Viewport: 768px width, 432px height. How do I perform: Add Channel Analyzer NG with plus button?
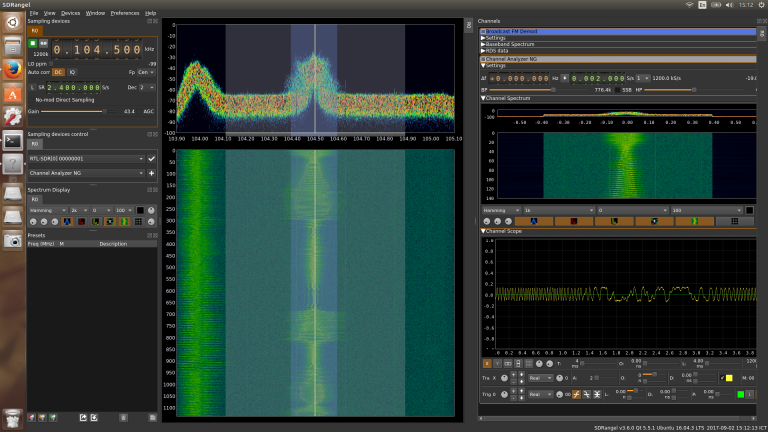tap(152, 173)
